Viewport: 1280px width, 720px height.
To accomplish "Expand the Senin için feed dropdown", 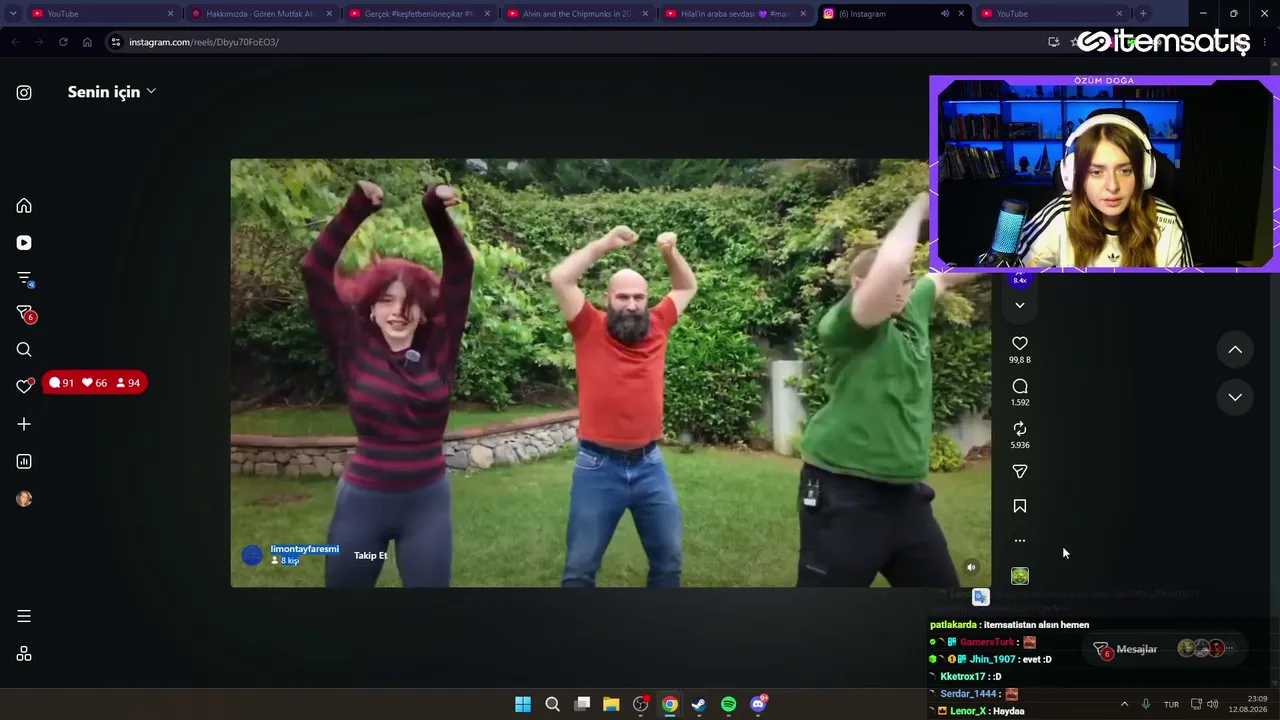I will tap(112, 92).
